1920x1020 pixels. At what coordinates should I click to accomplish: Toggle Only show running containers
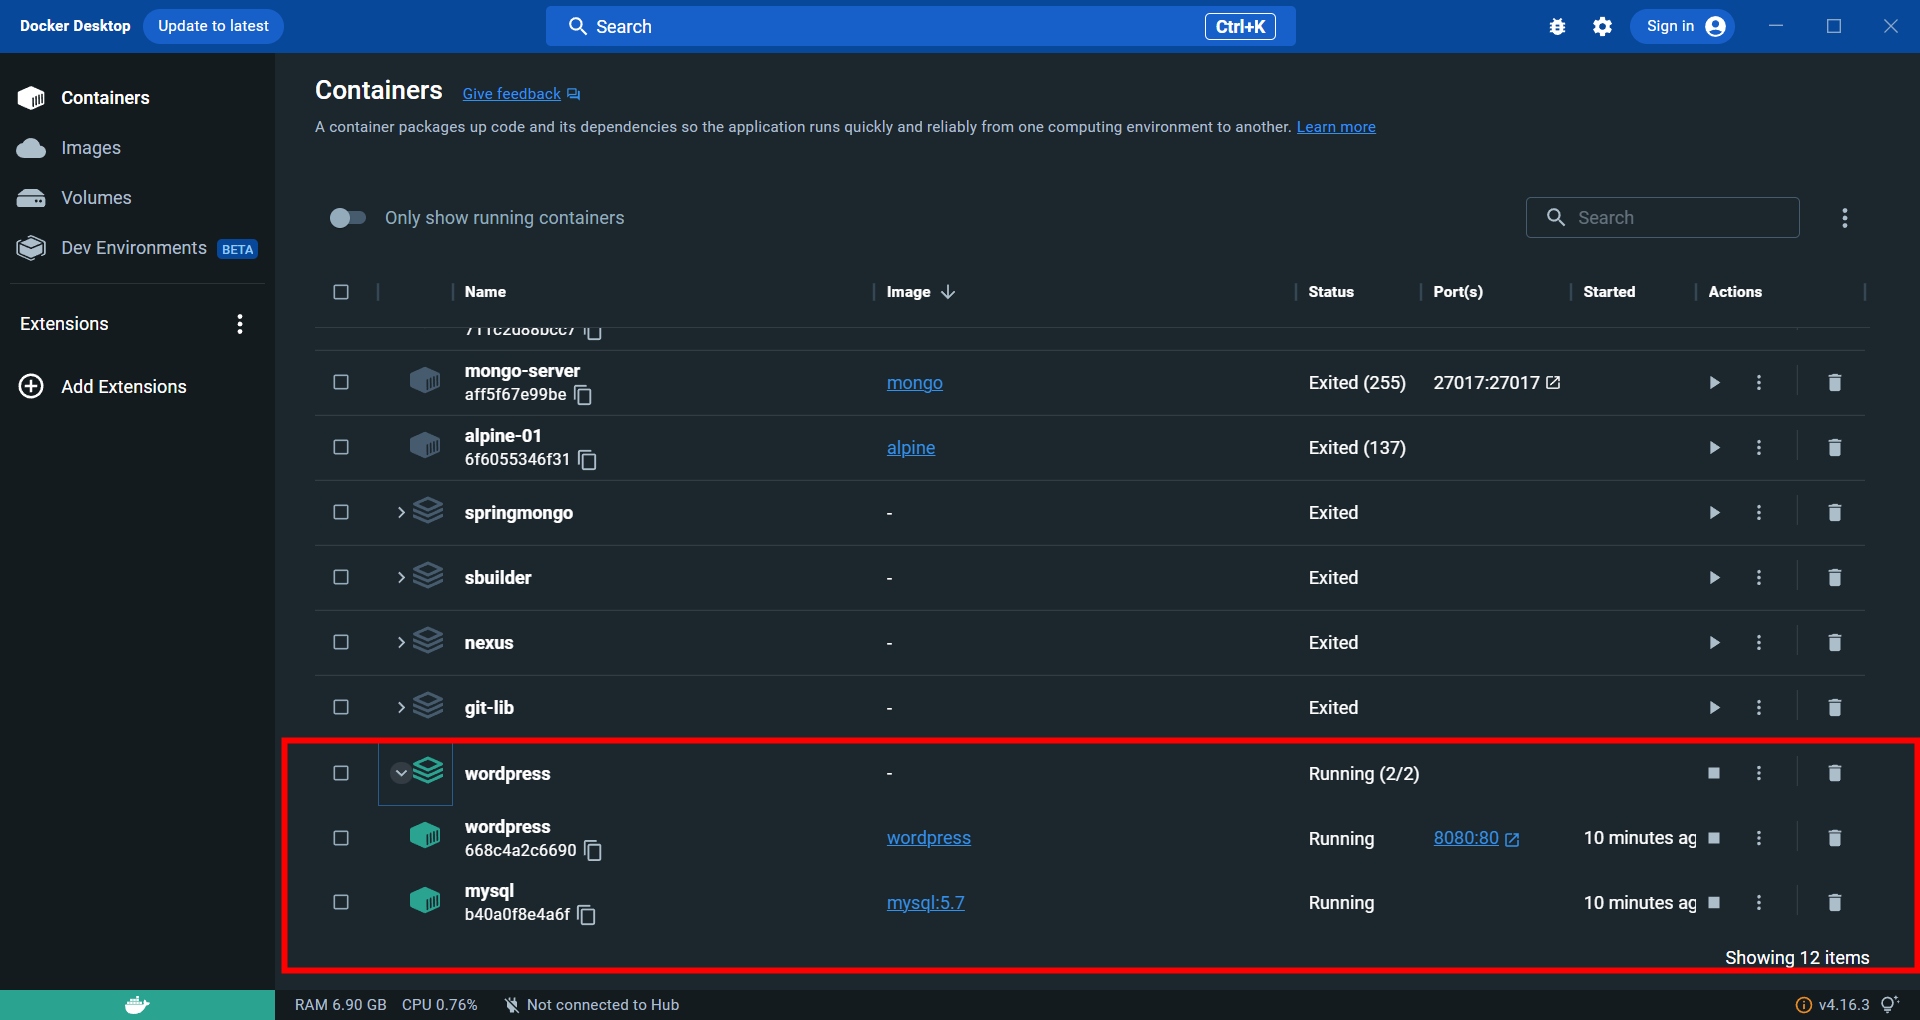(x=348, y=218)
